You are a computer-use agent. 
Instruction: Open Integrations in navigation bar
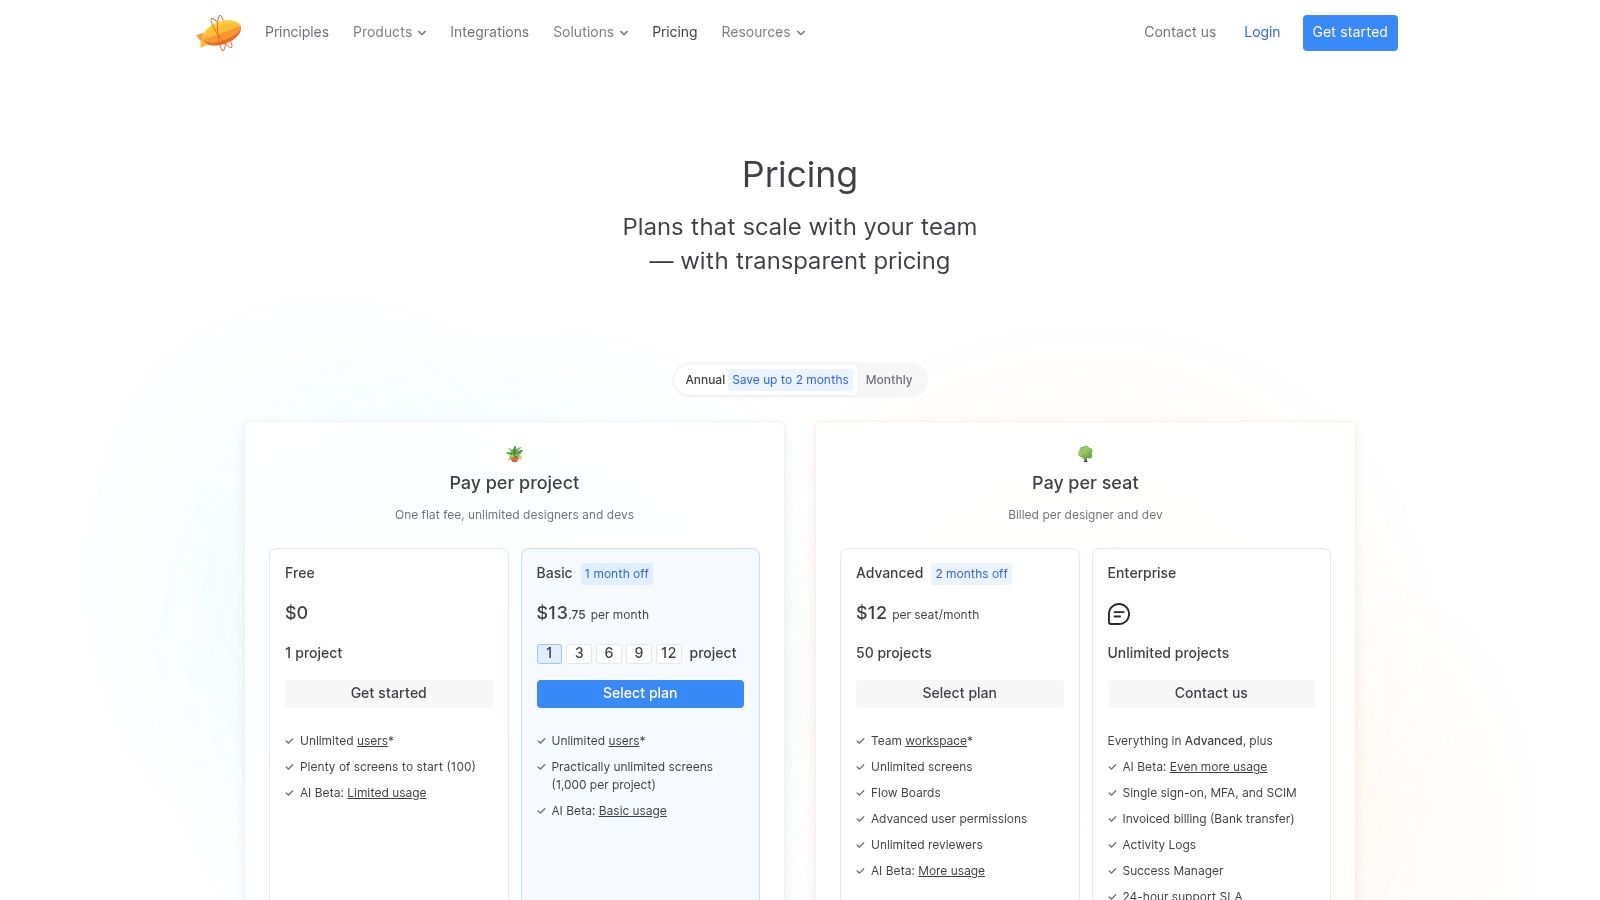(x=489, y=32)
